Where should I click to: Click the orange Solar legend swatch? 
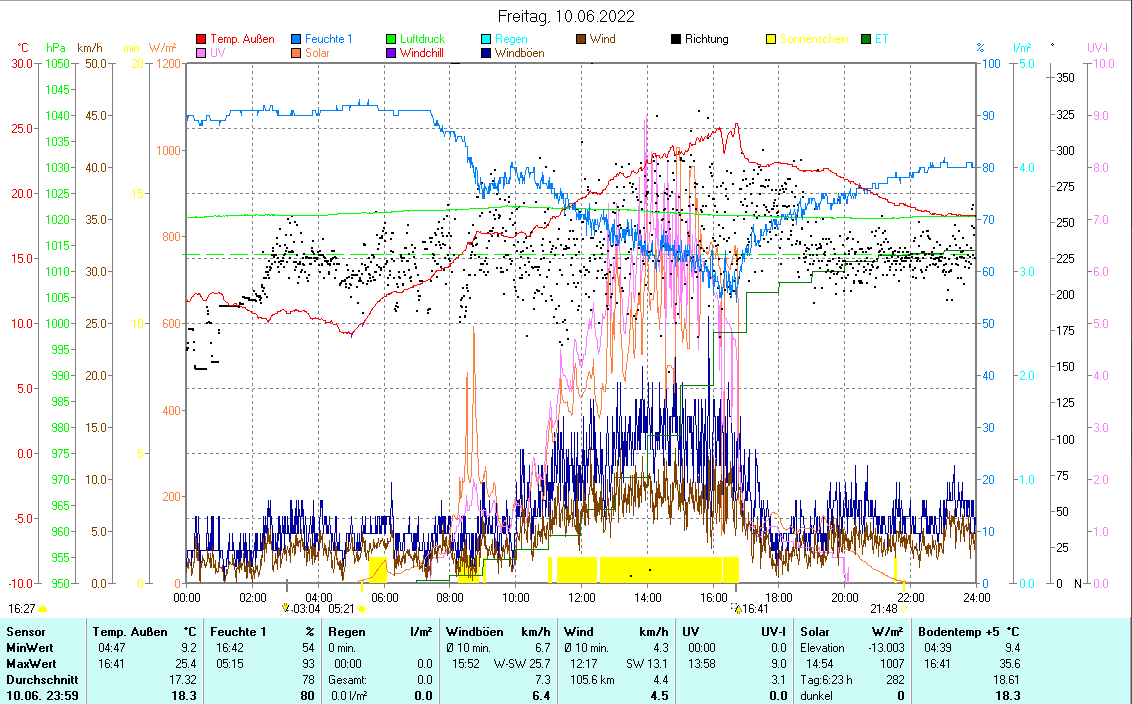pyautogui.click(x=296, y=53)
